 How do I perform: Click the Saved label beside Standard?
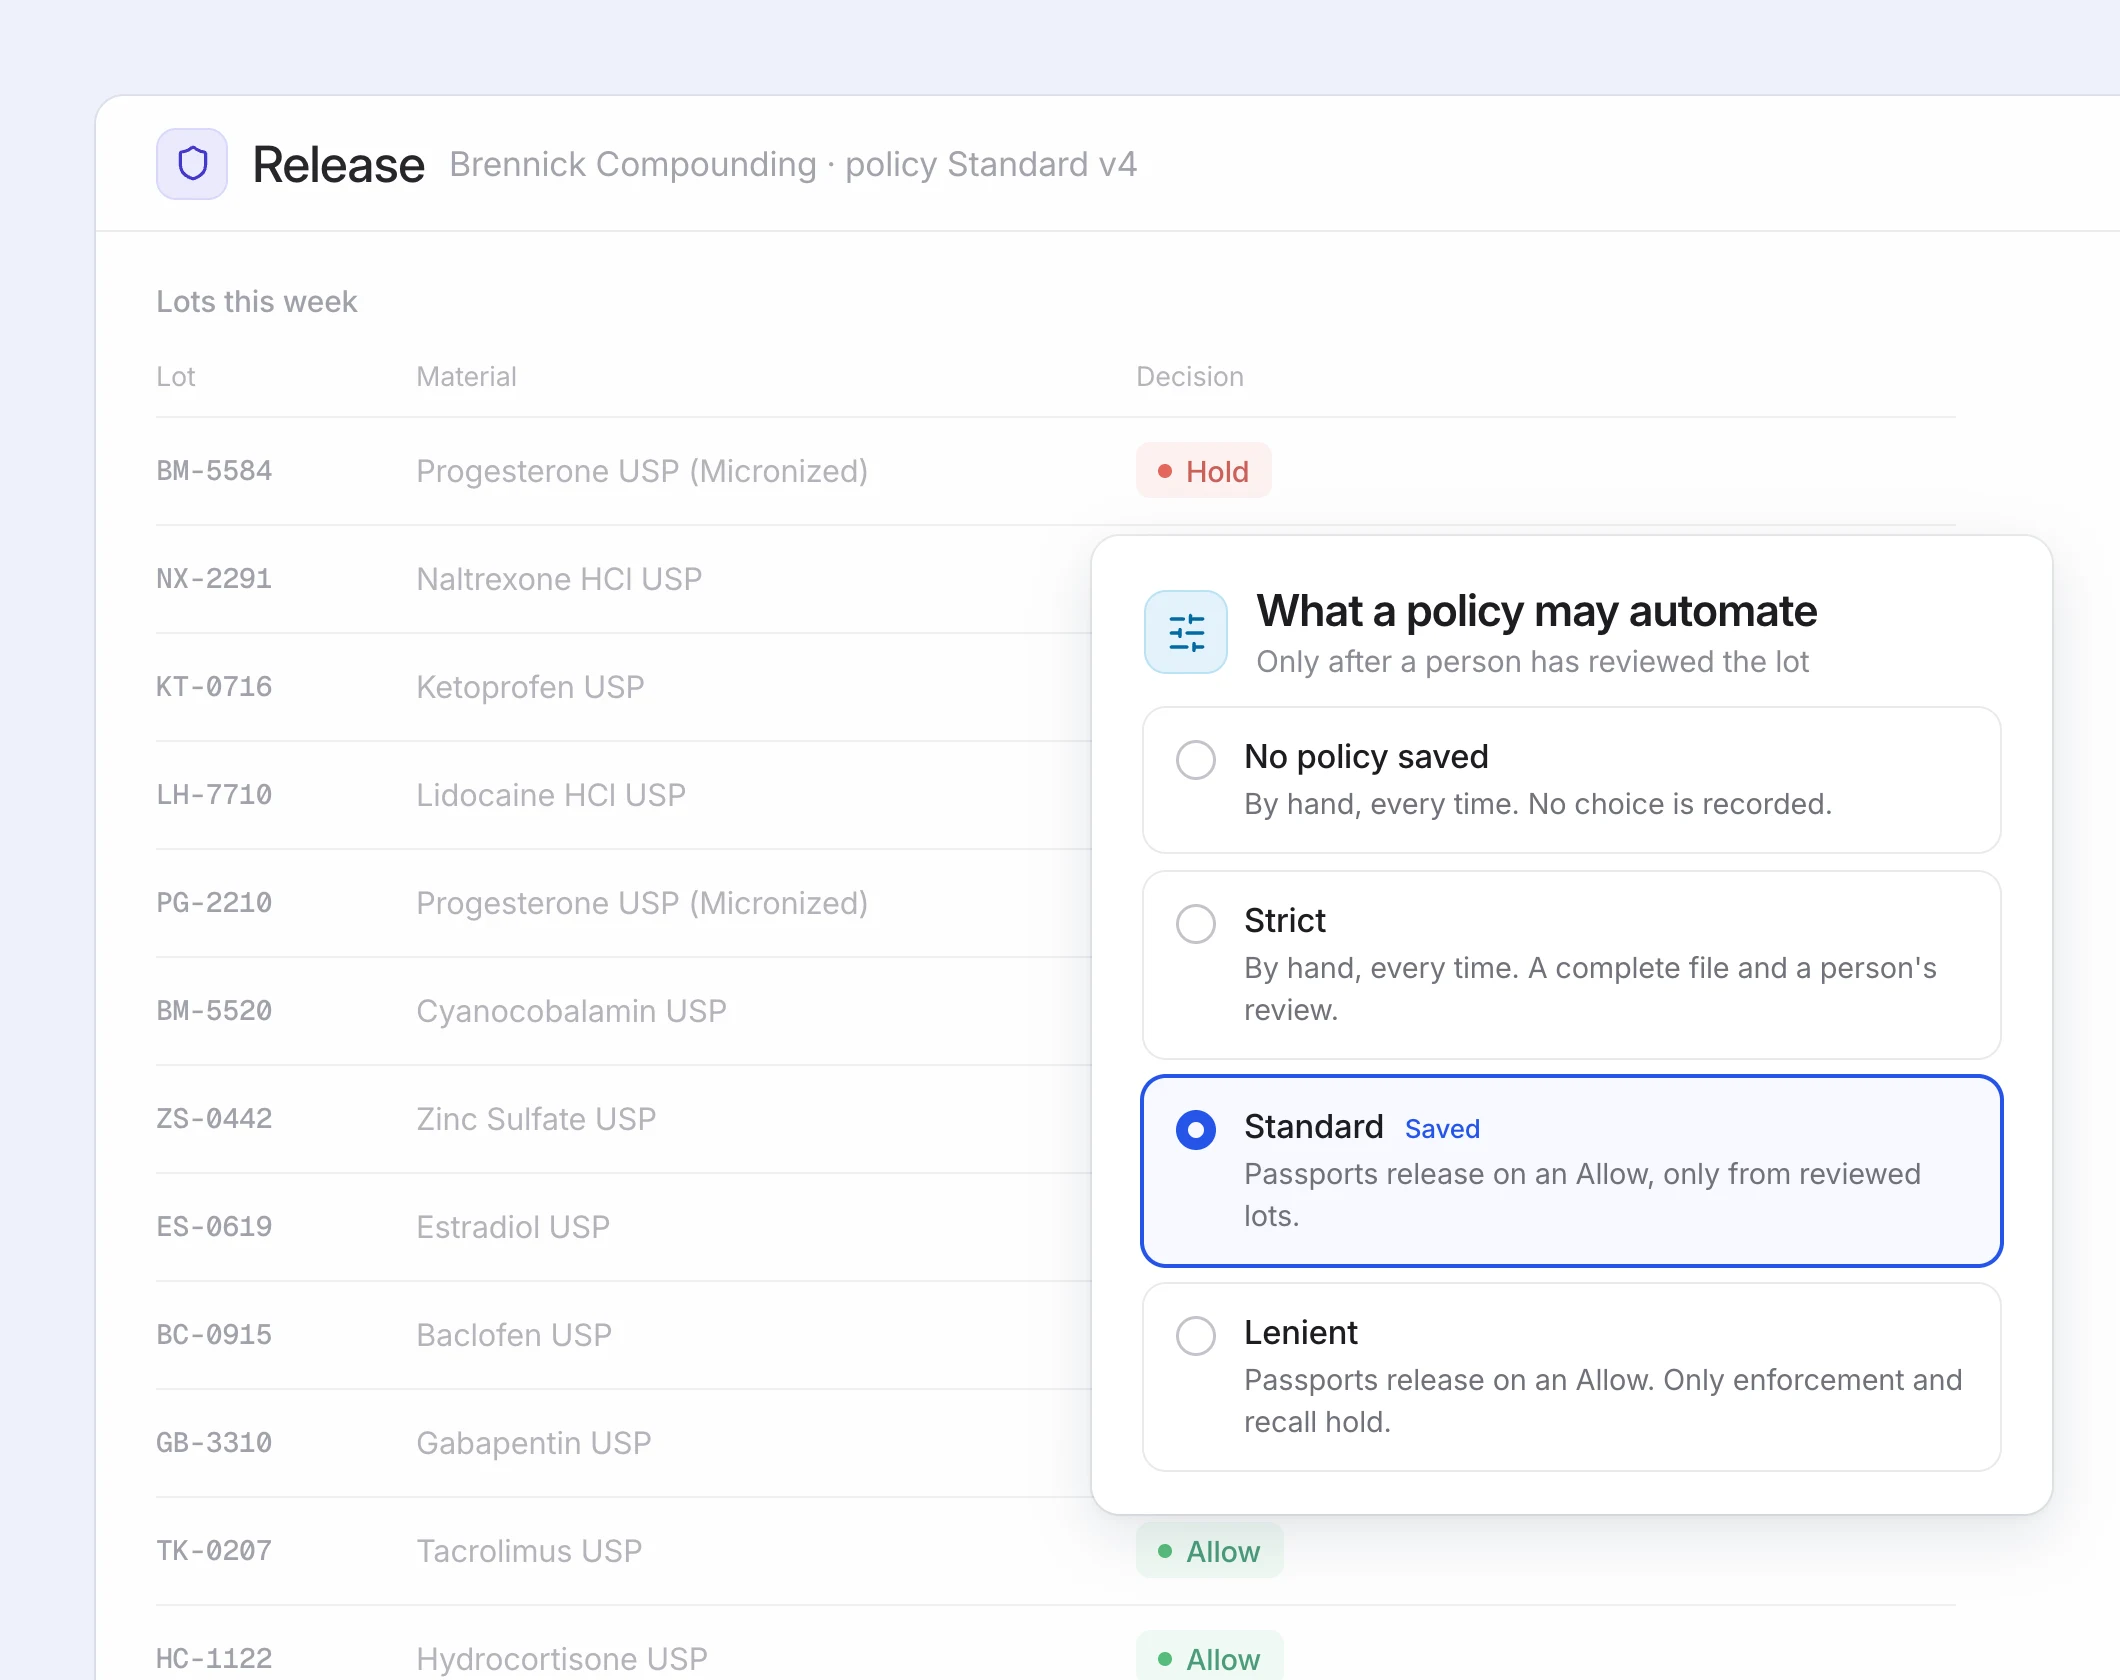tap(1442, 1129)
